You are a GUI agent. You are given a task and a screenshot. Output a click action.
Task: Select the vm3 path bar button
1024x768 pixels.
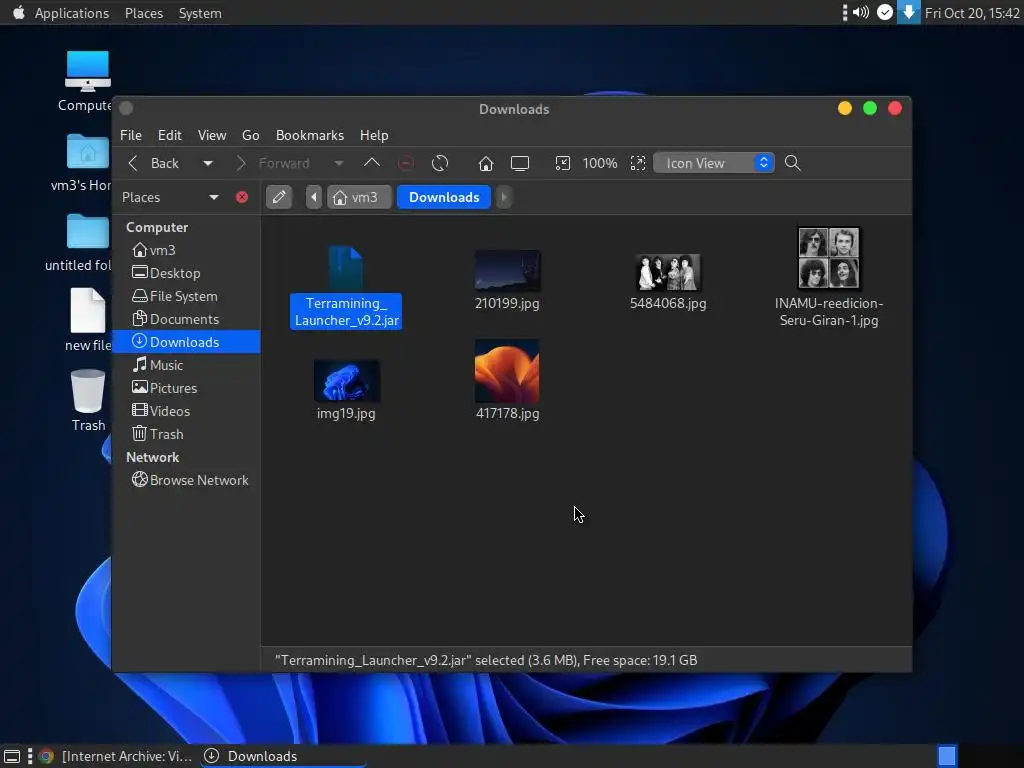coord(357,197)
